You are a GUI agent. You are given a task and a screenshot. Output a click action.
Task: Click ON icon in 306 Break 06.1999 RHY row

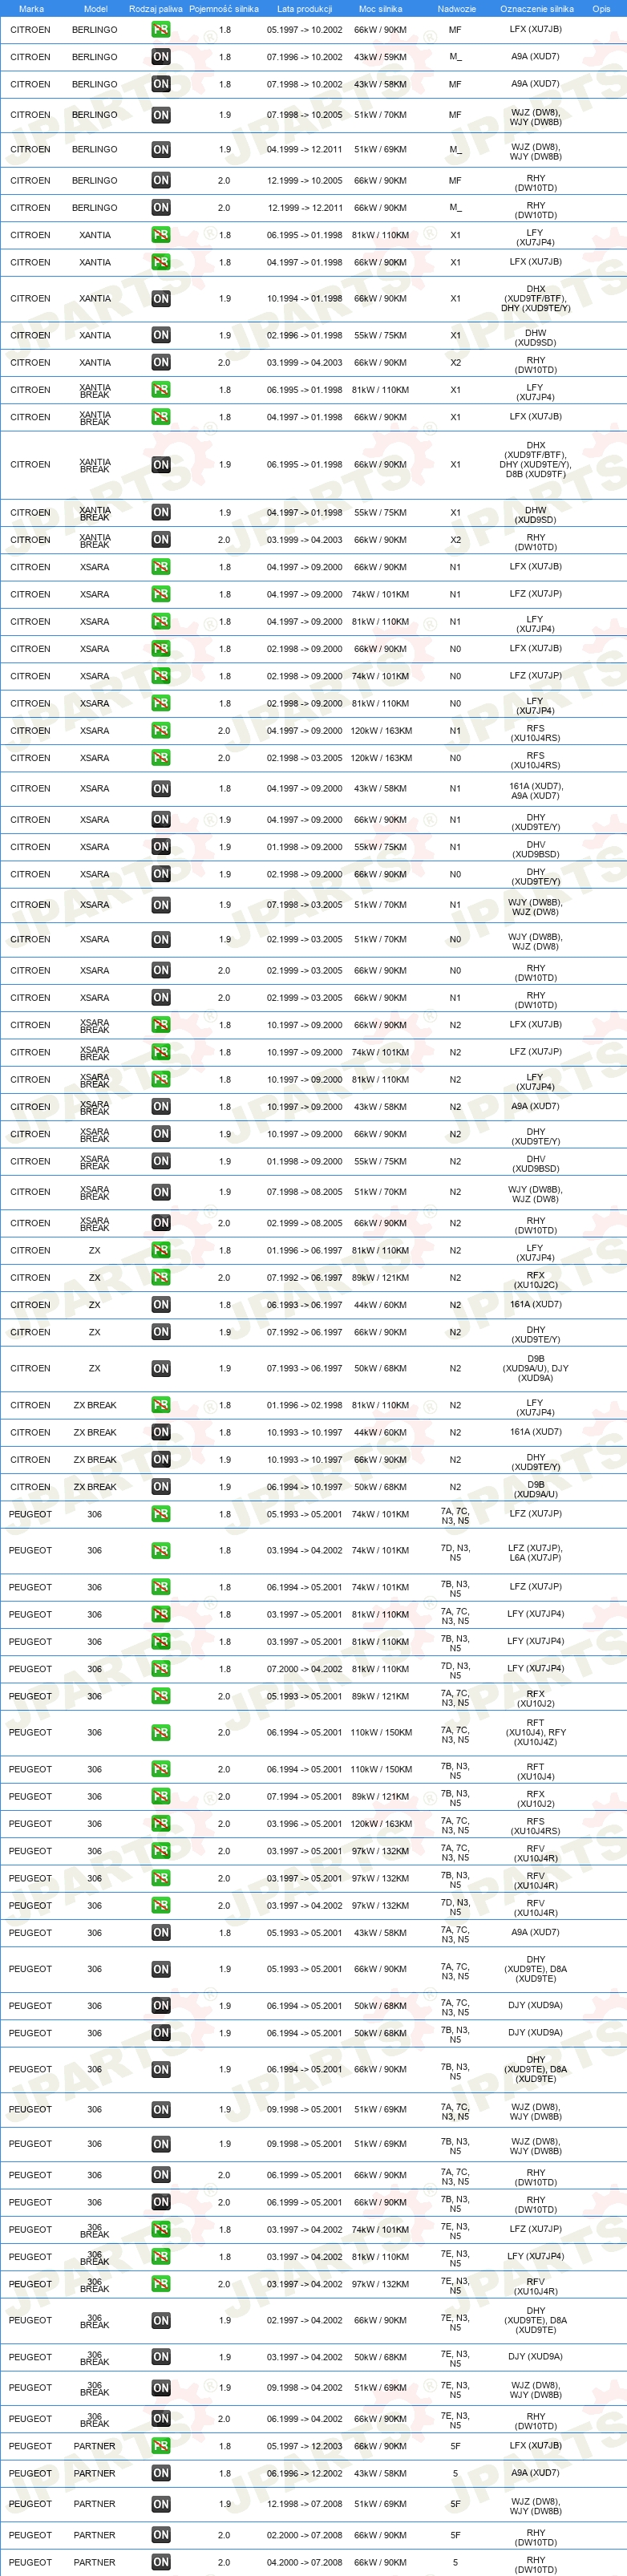click(161, 2419)
